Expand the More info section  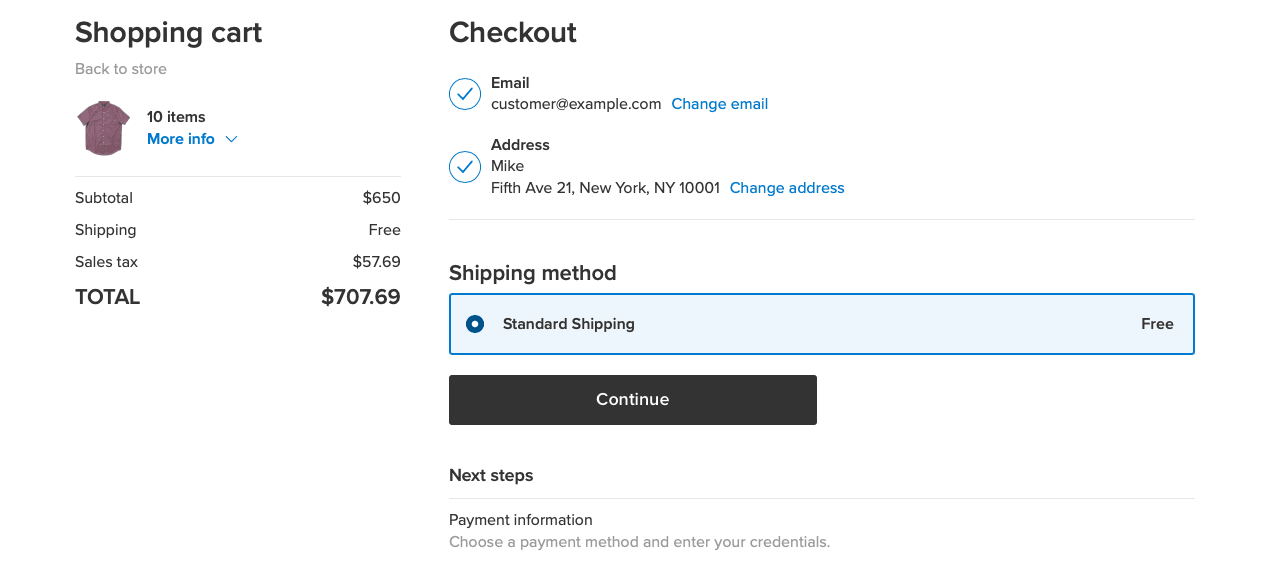click(180, 138)
